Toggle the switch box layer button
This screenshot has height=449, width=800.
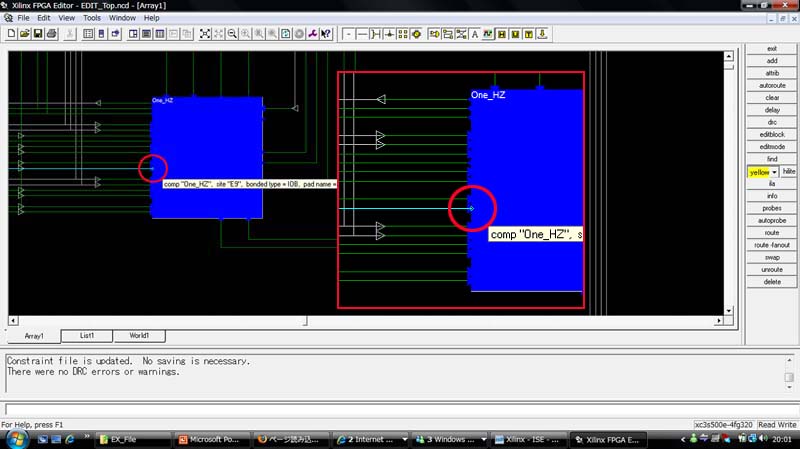376,34
